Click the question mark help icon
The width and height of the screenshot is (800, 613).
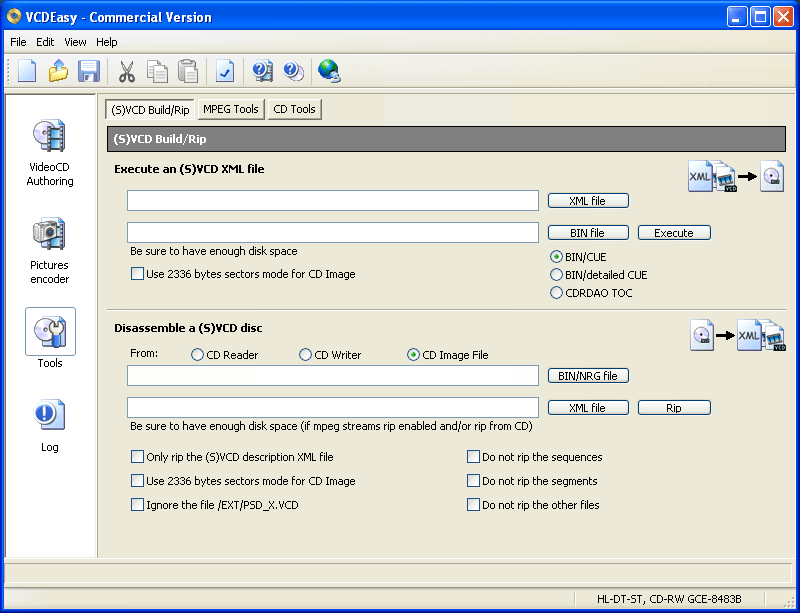[x=293, y=70]
